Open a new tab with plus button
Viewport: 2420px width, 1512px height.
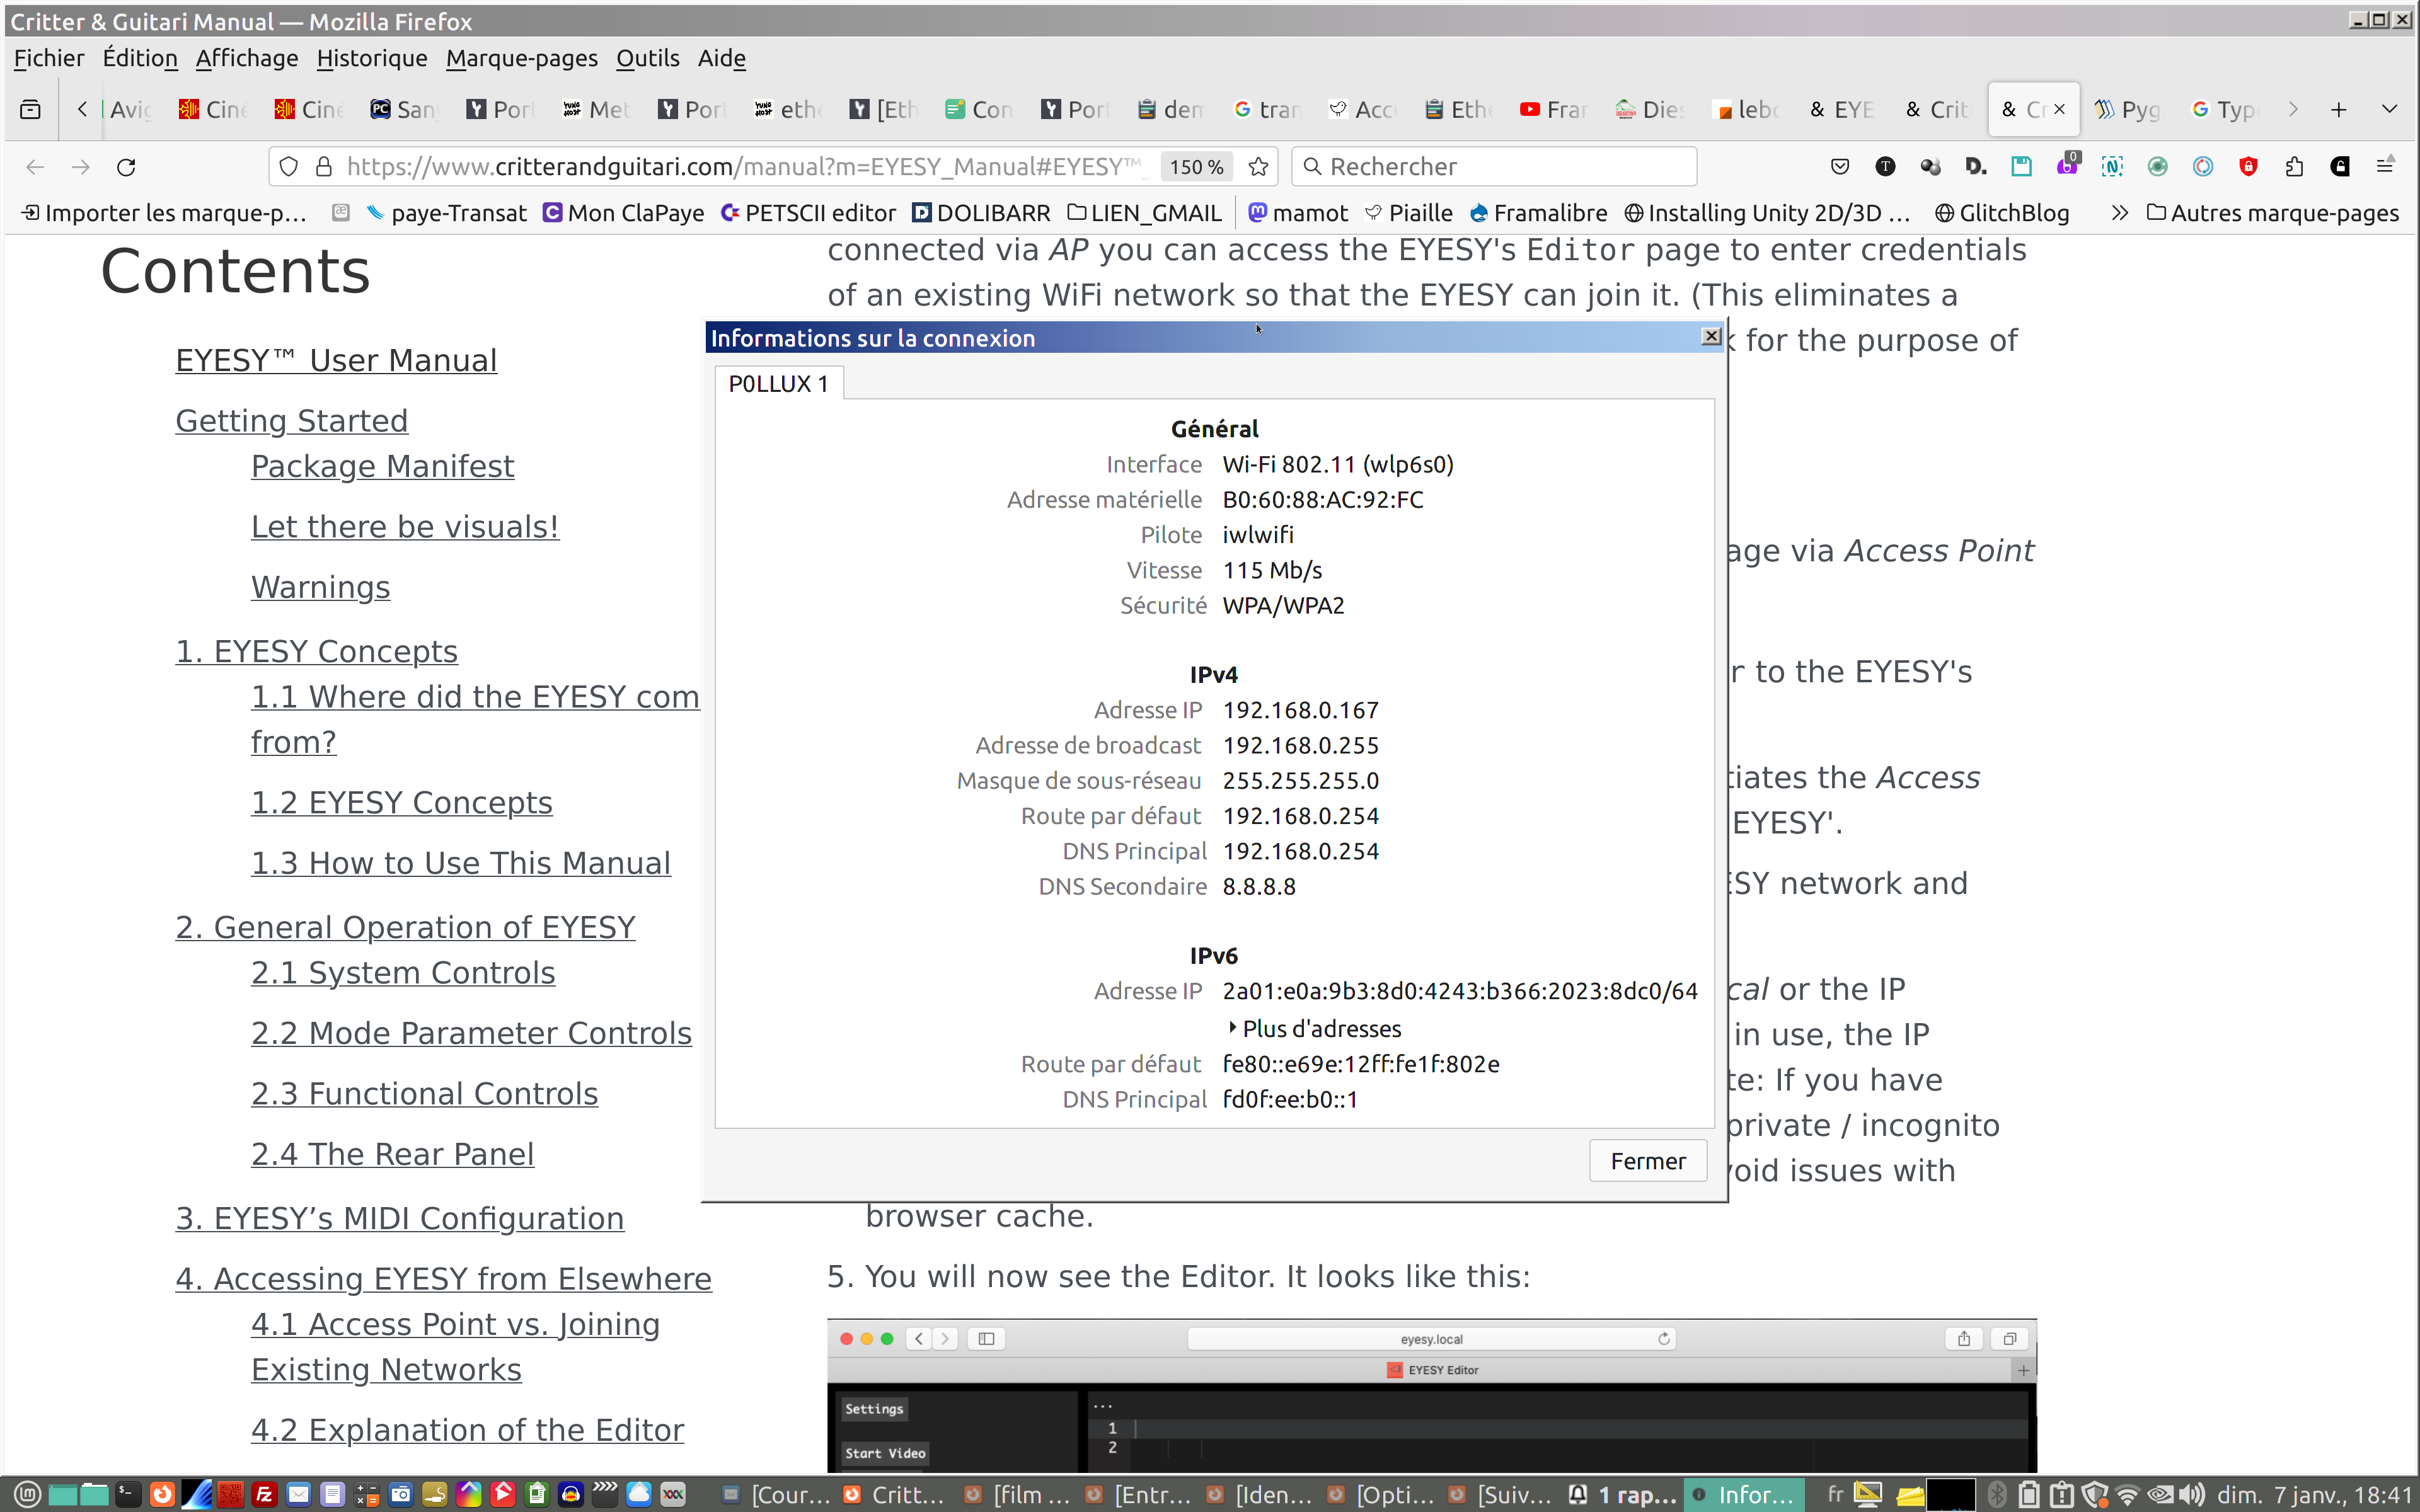point(2338,109)
